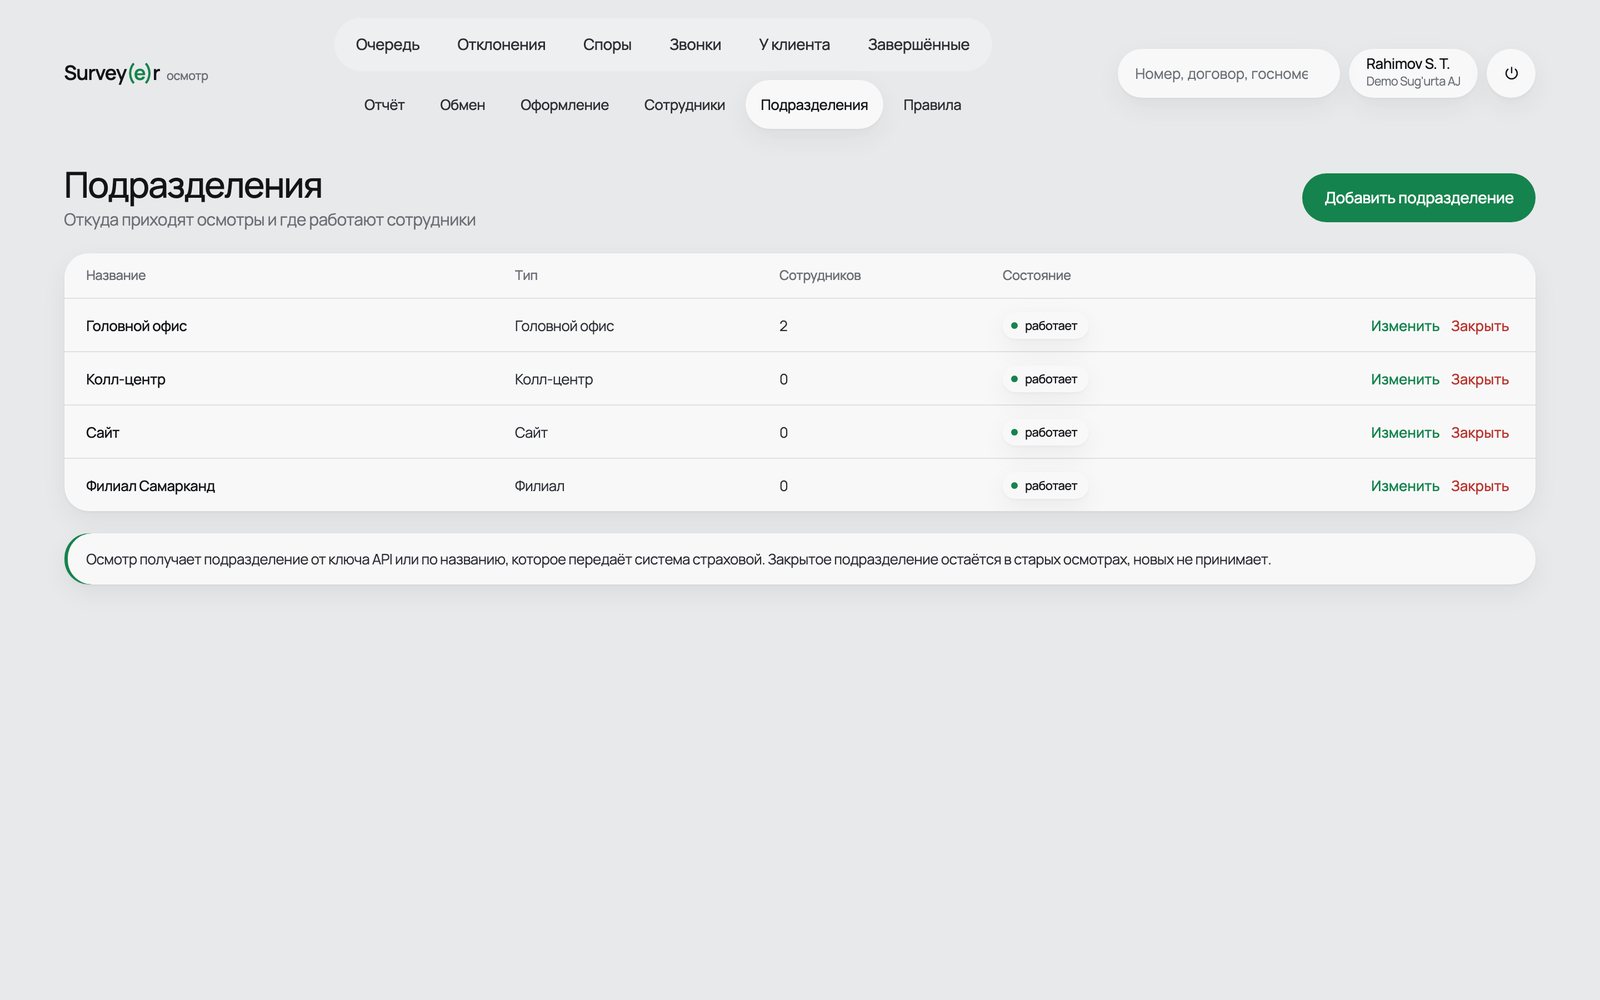Click работает status badge for Головной офис
This screenshot has height=1000, width=1600.
click(x=1045, y=326)
